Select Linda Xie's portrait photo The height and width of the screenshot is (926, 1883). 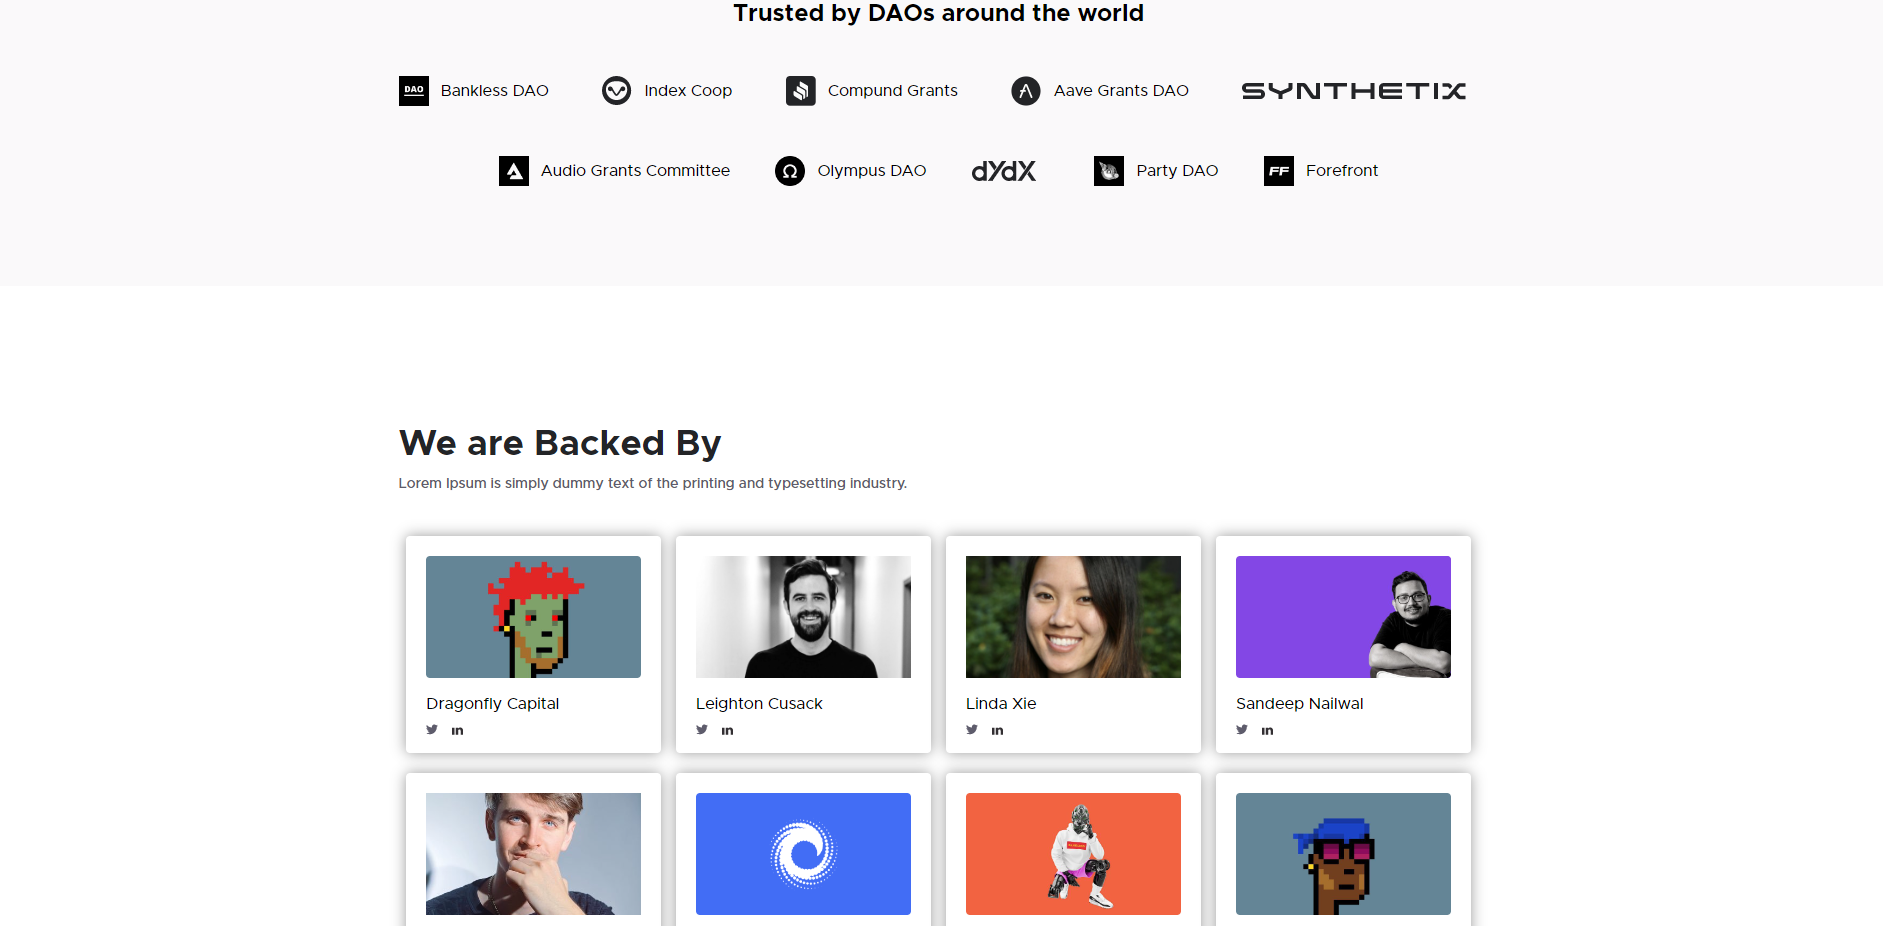click(1073, 617)
